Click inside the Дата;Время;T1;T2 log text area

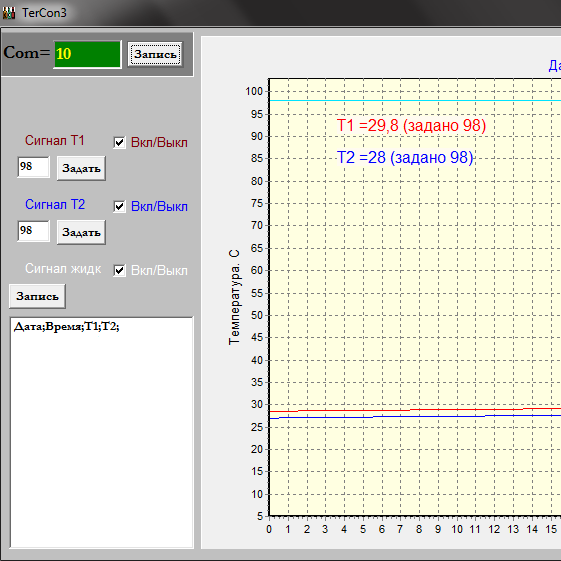coord(102,432)
